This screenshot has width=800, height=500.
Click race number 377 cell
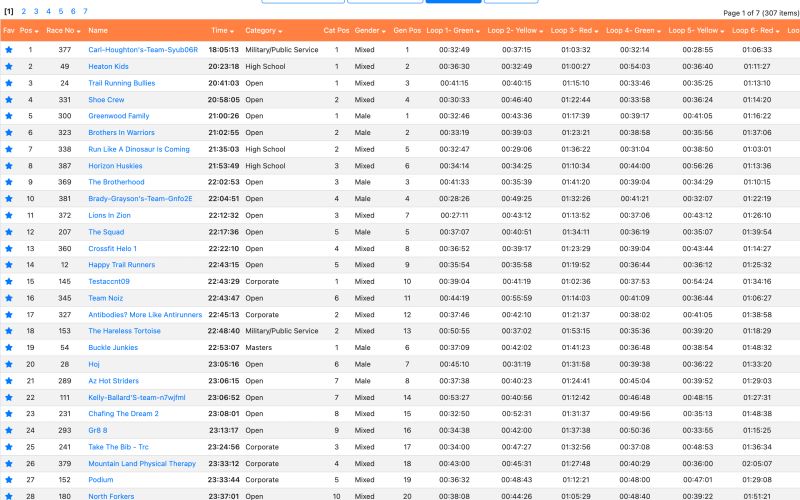coord(64,50)
